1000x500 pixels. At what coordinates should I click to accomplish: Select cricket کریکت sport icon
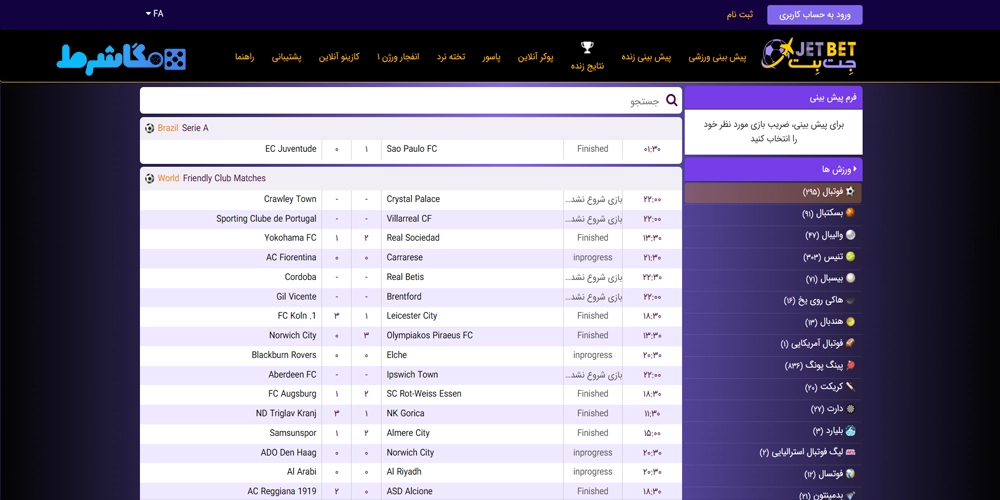pos(849,387)
